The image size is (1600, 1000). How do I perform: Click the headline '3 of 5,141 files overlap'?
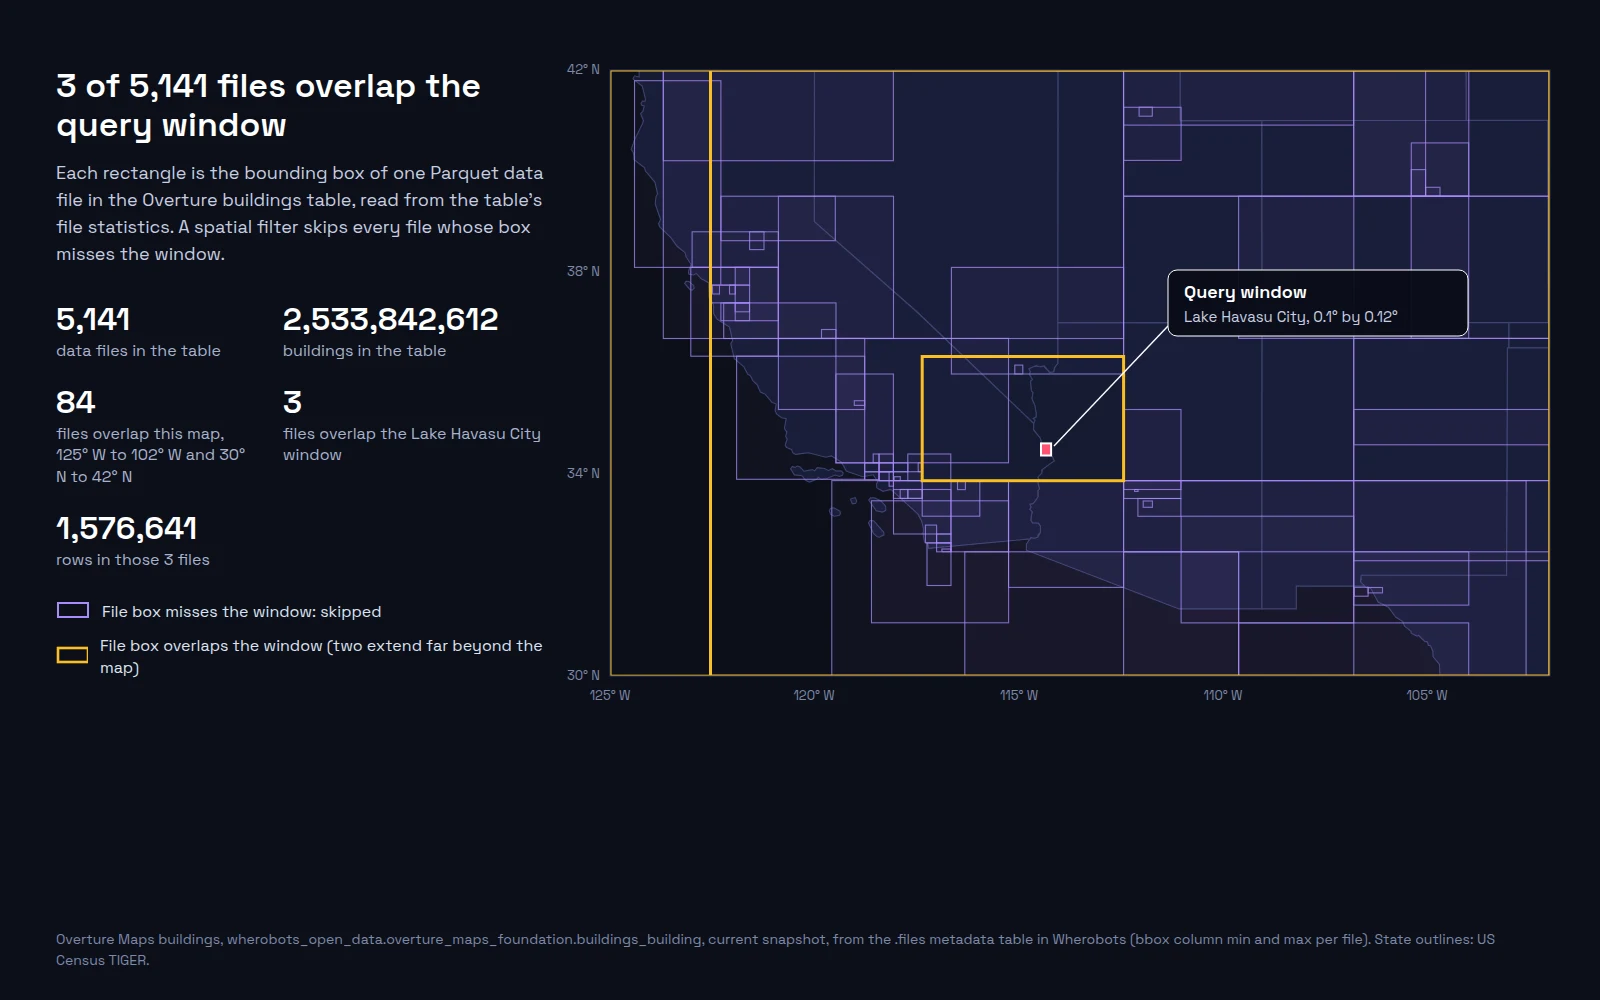(x=268, y=105)
